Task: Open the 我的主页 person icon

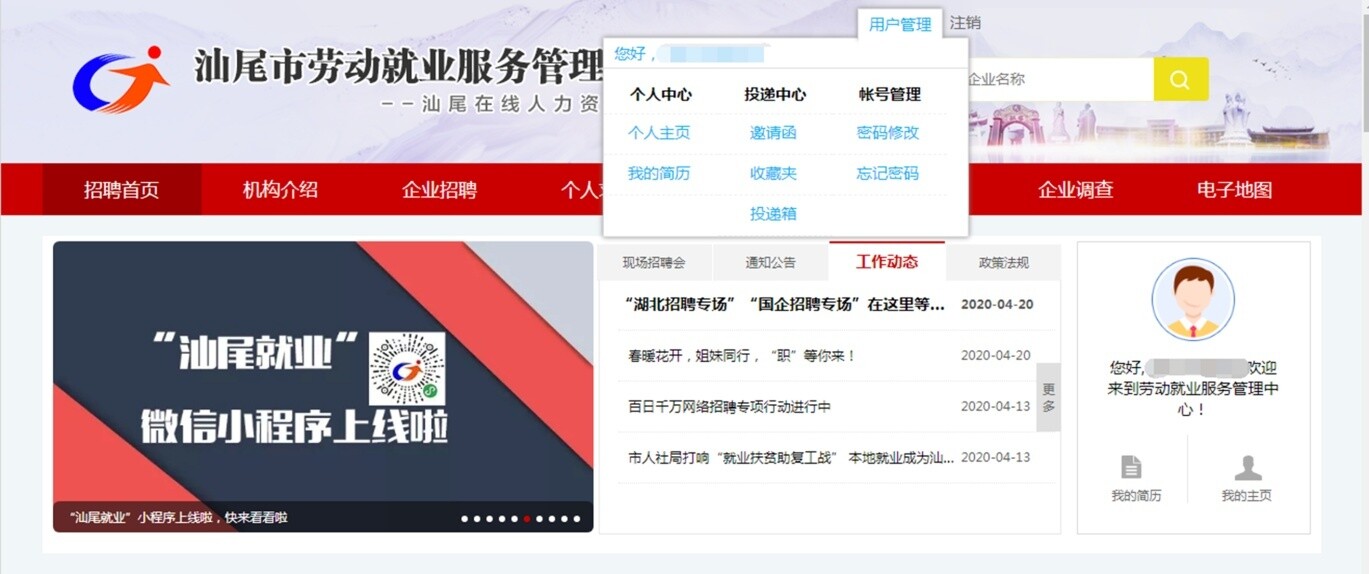Action: point(1247,468)
